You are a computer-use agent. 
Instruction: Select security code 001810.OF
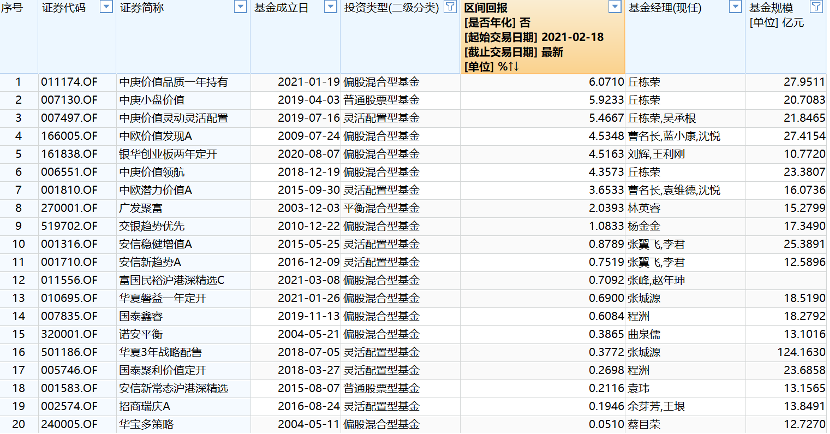coord(69,190)
